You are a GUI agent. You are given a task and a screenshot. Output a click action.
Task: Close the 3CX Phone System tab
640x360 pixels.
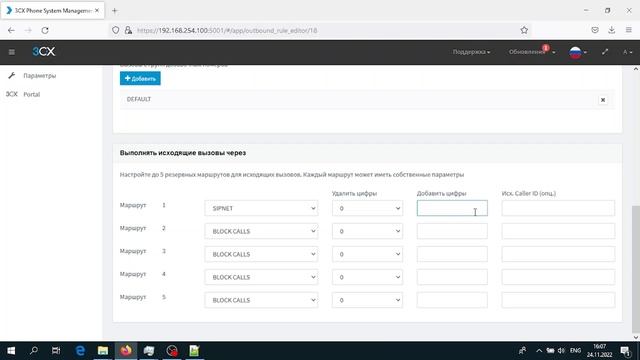coord(97,11)
